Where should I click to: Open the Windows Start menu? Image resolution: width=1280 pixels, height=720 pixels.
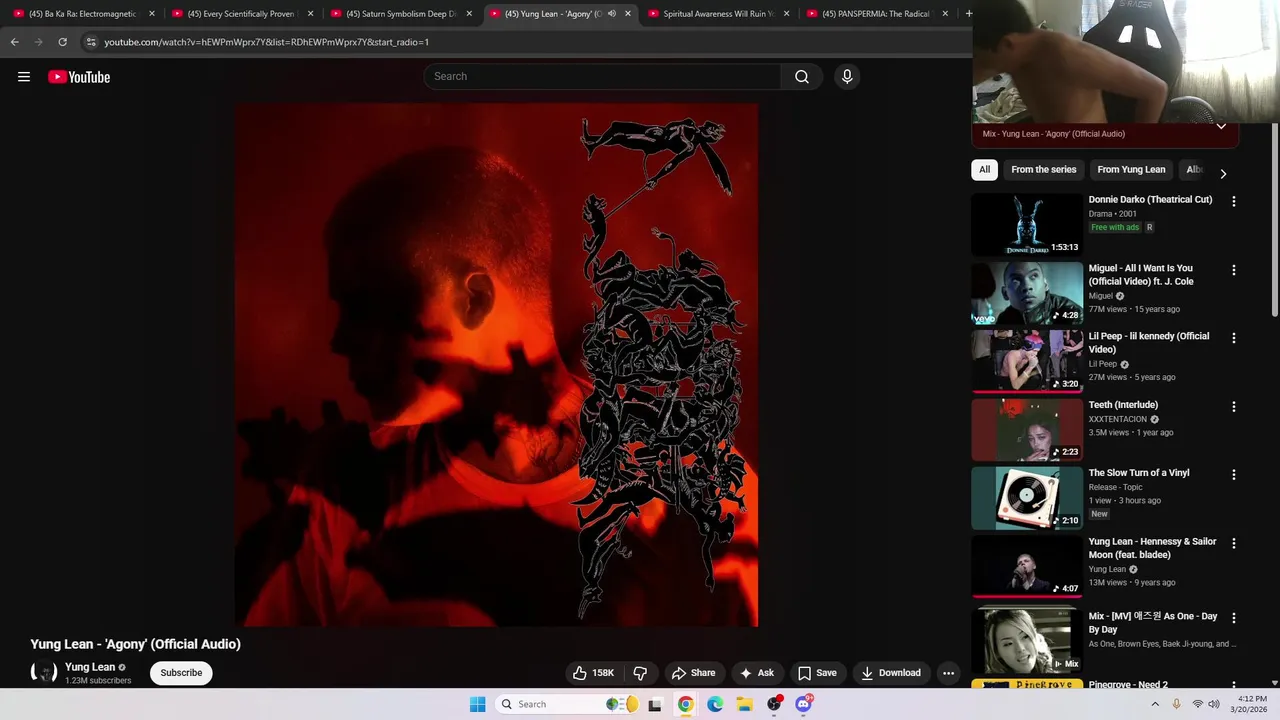pyautogui.click(x=478, y=704)
